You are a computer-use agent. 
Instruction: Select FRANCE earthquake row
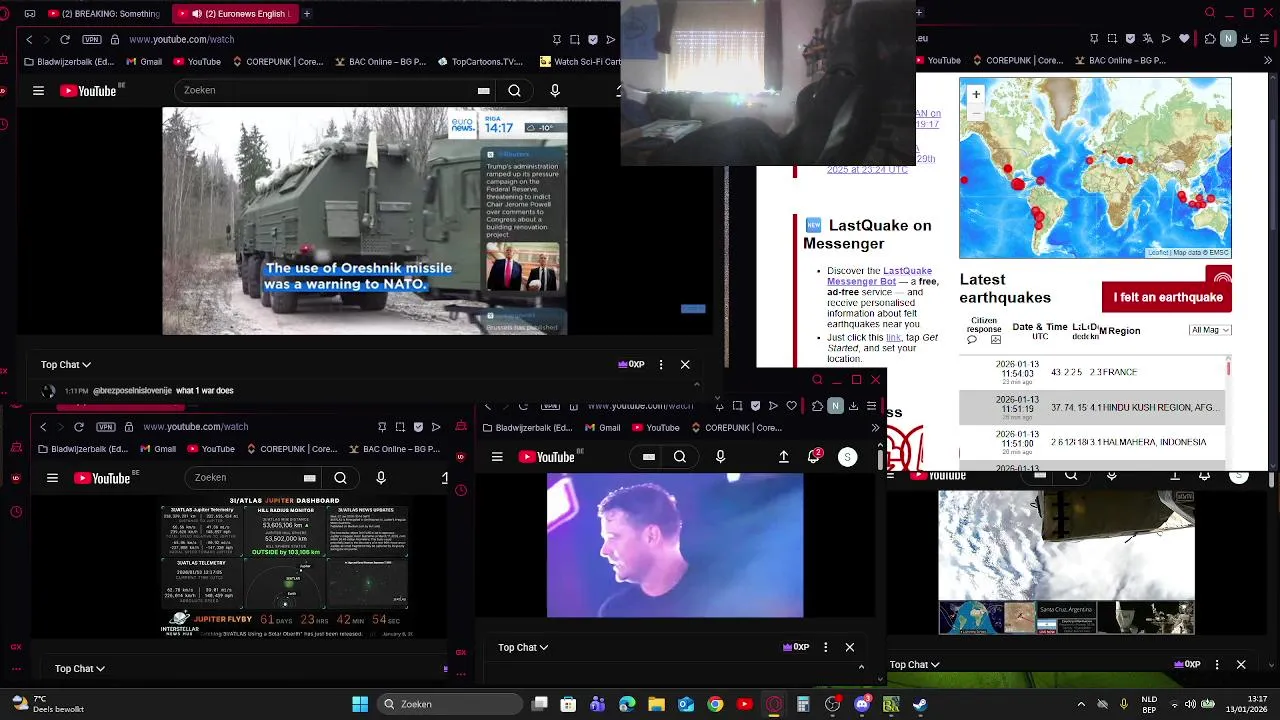[x=1092, y=372]
